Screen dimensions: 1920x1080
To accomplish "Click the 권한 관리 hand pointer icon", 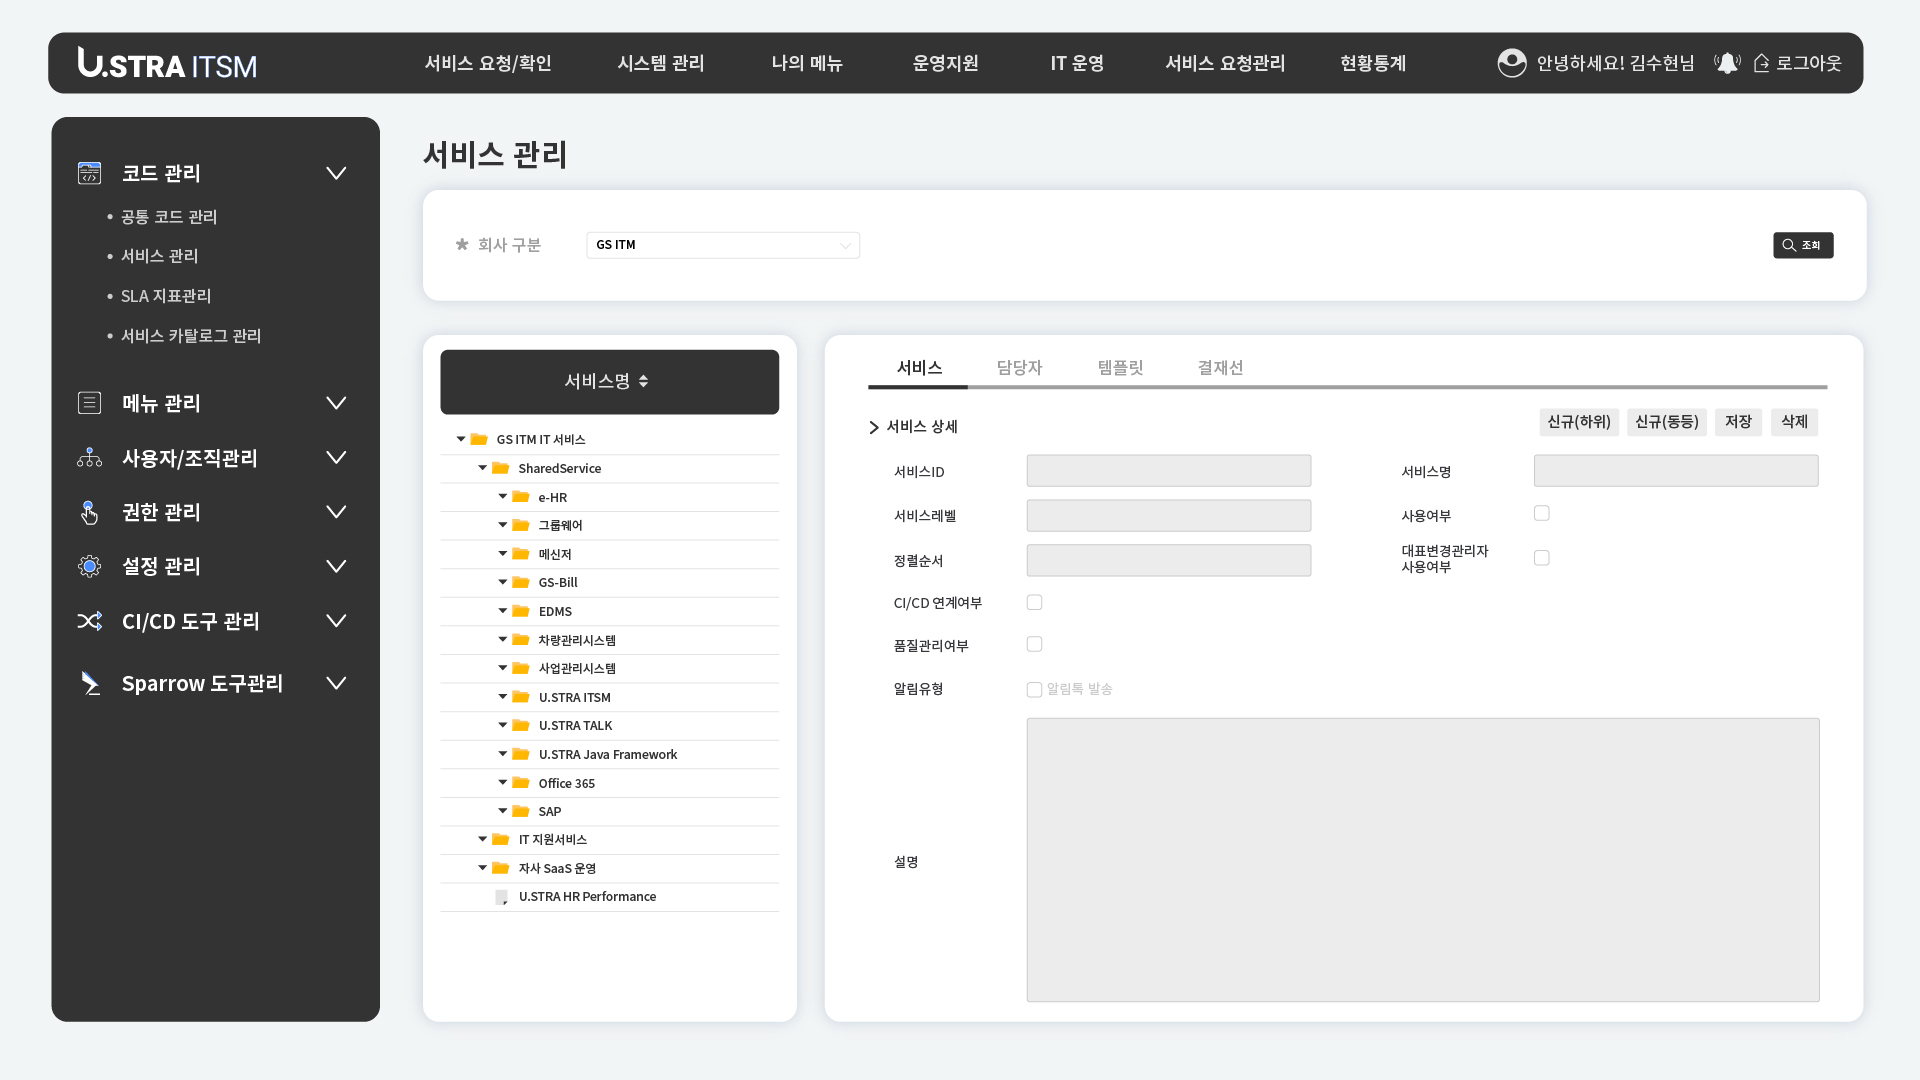I will point(89,512).
